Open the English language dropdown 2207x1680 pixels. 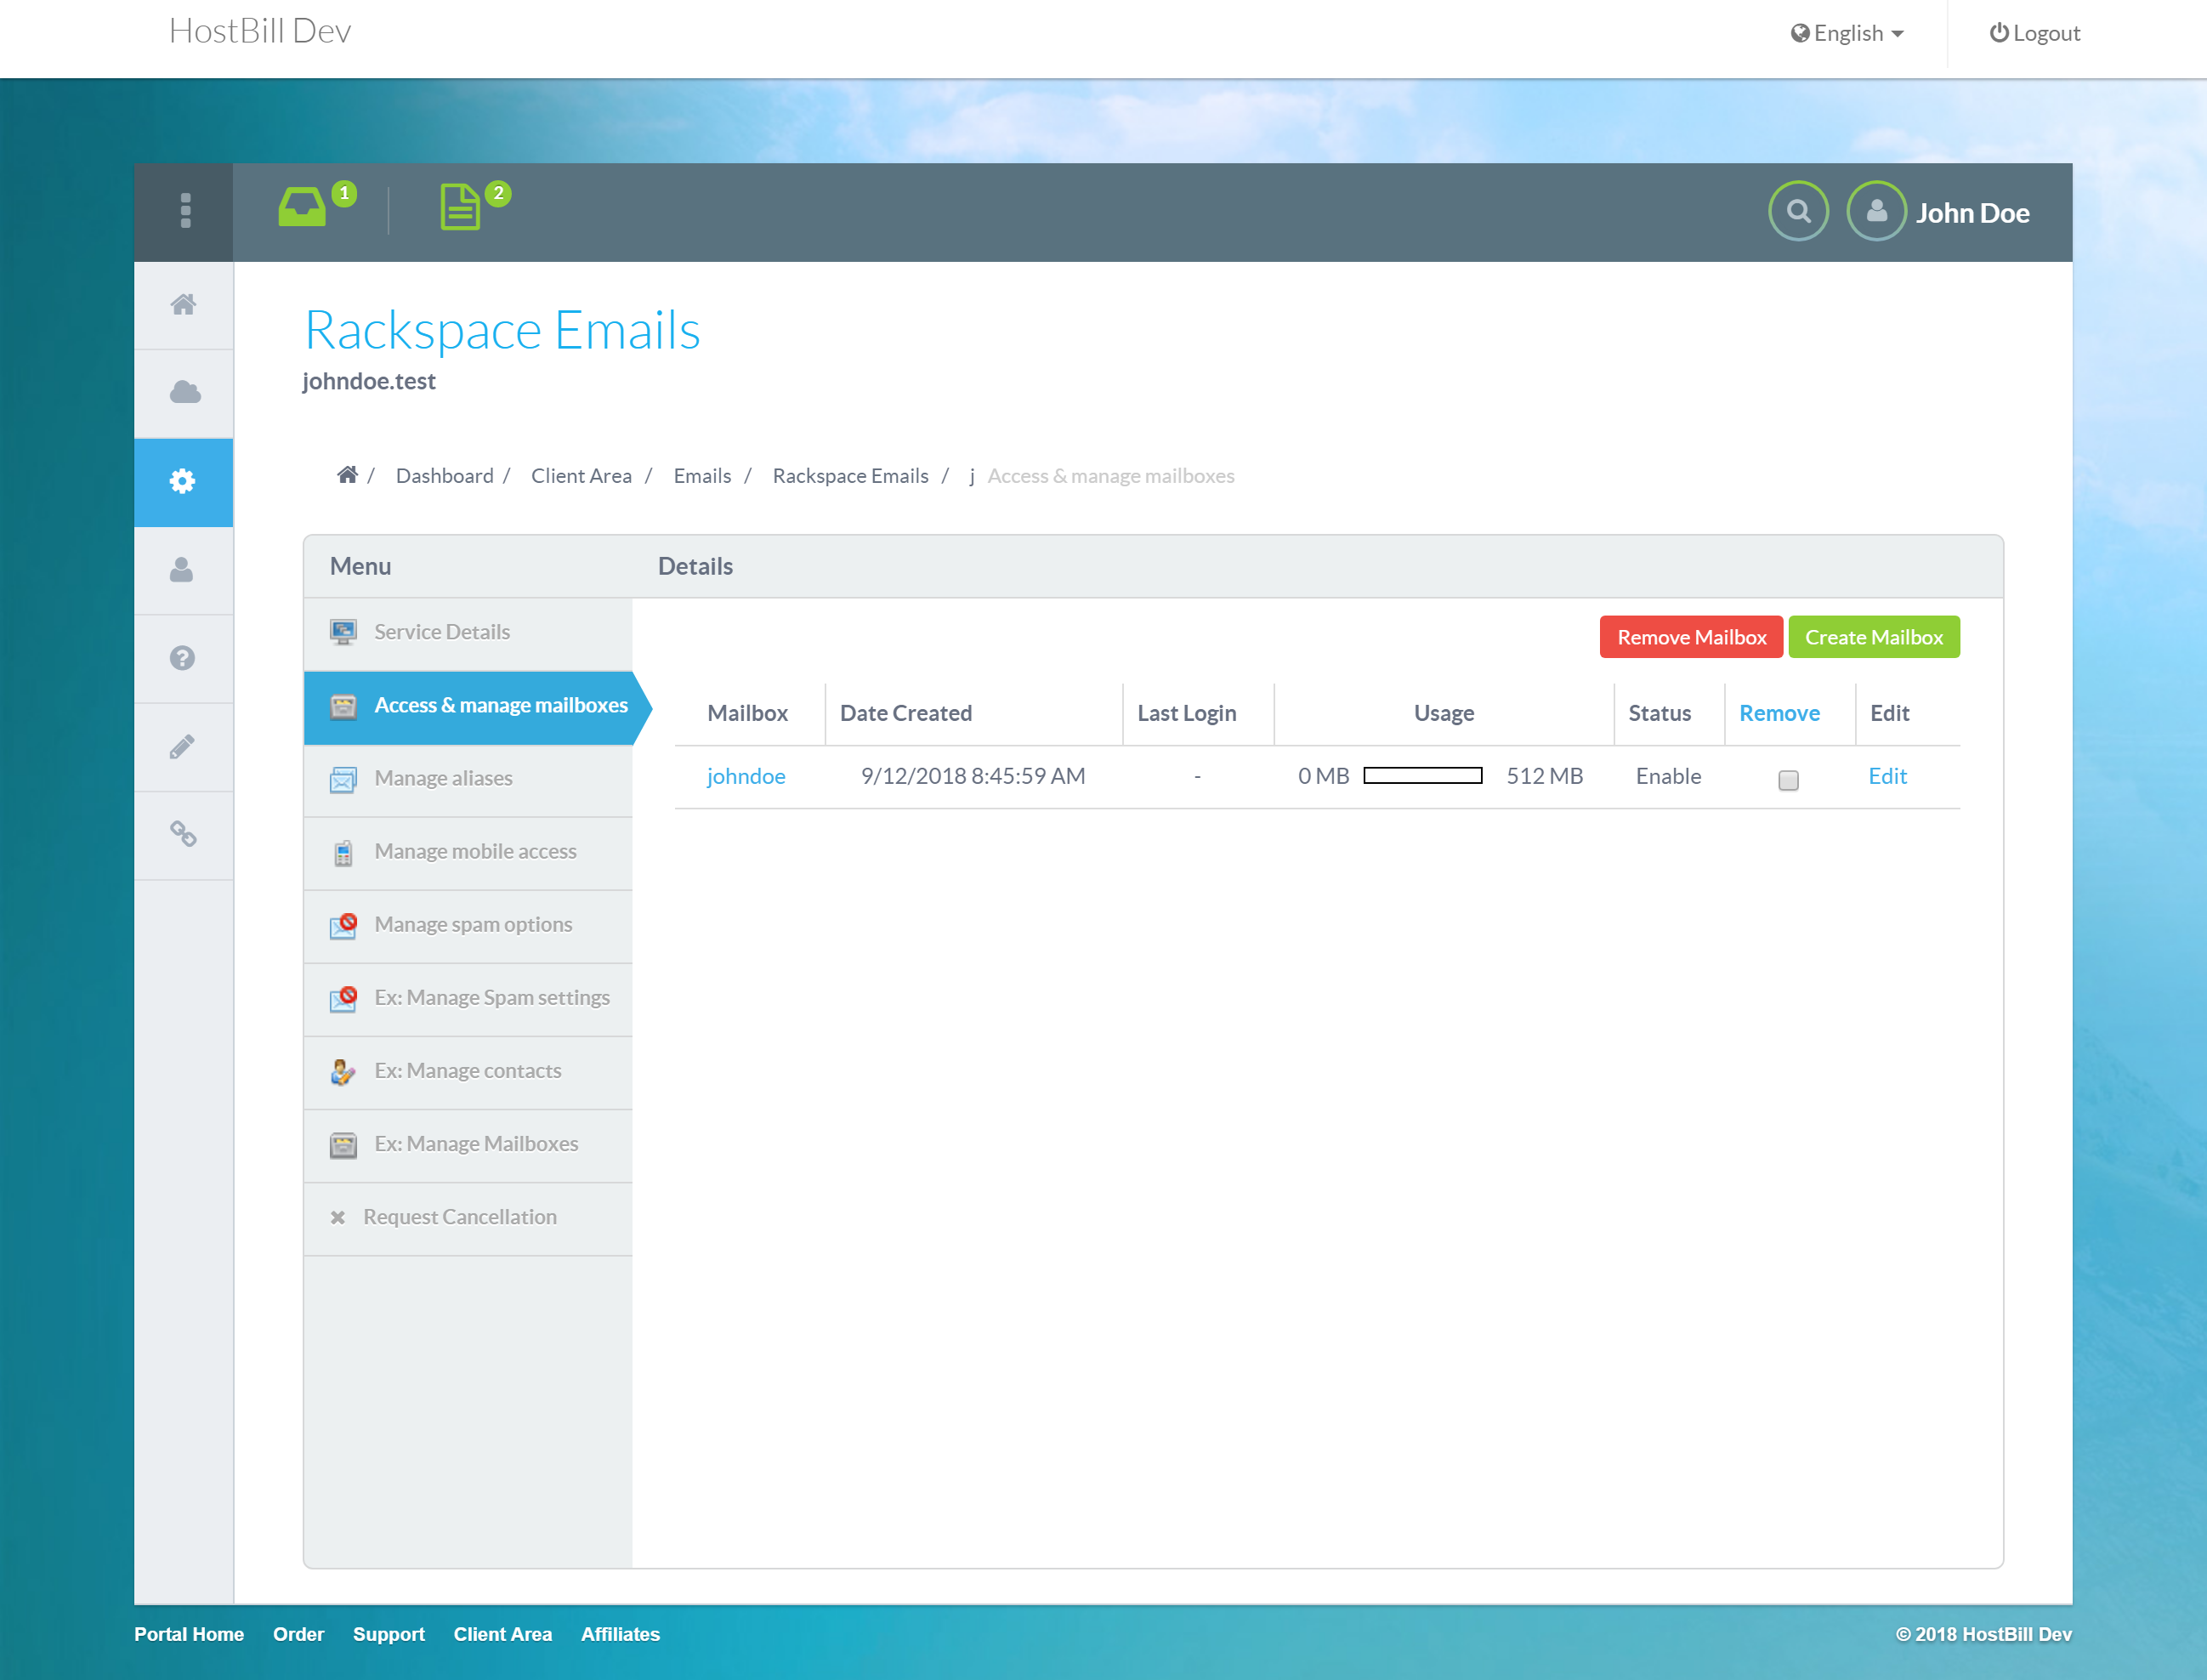tap(1846, 32)
